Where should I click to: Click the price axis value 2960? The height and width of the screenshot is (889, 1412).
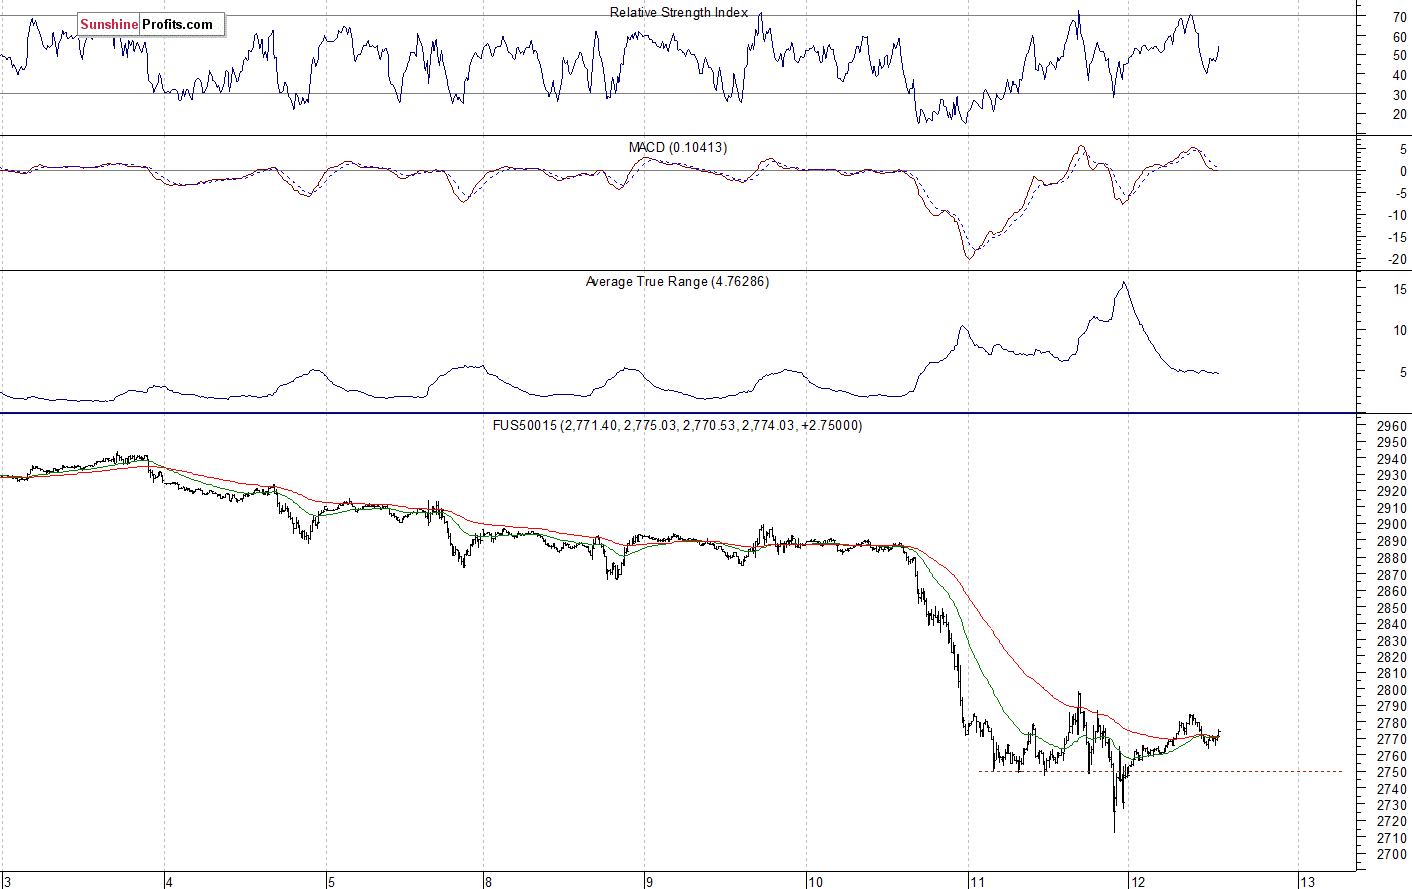click(1392, 426)
